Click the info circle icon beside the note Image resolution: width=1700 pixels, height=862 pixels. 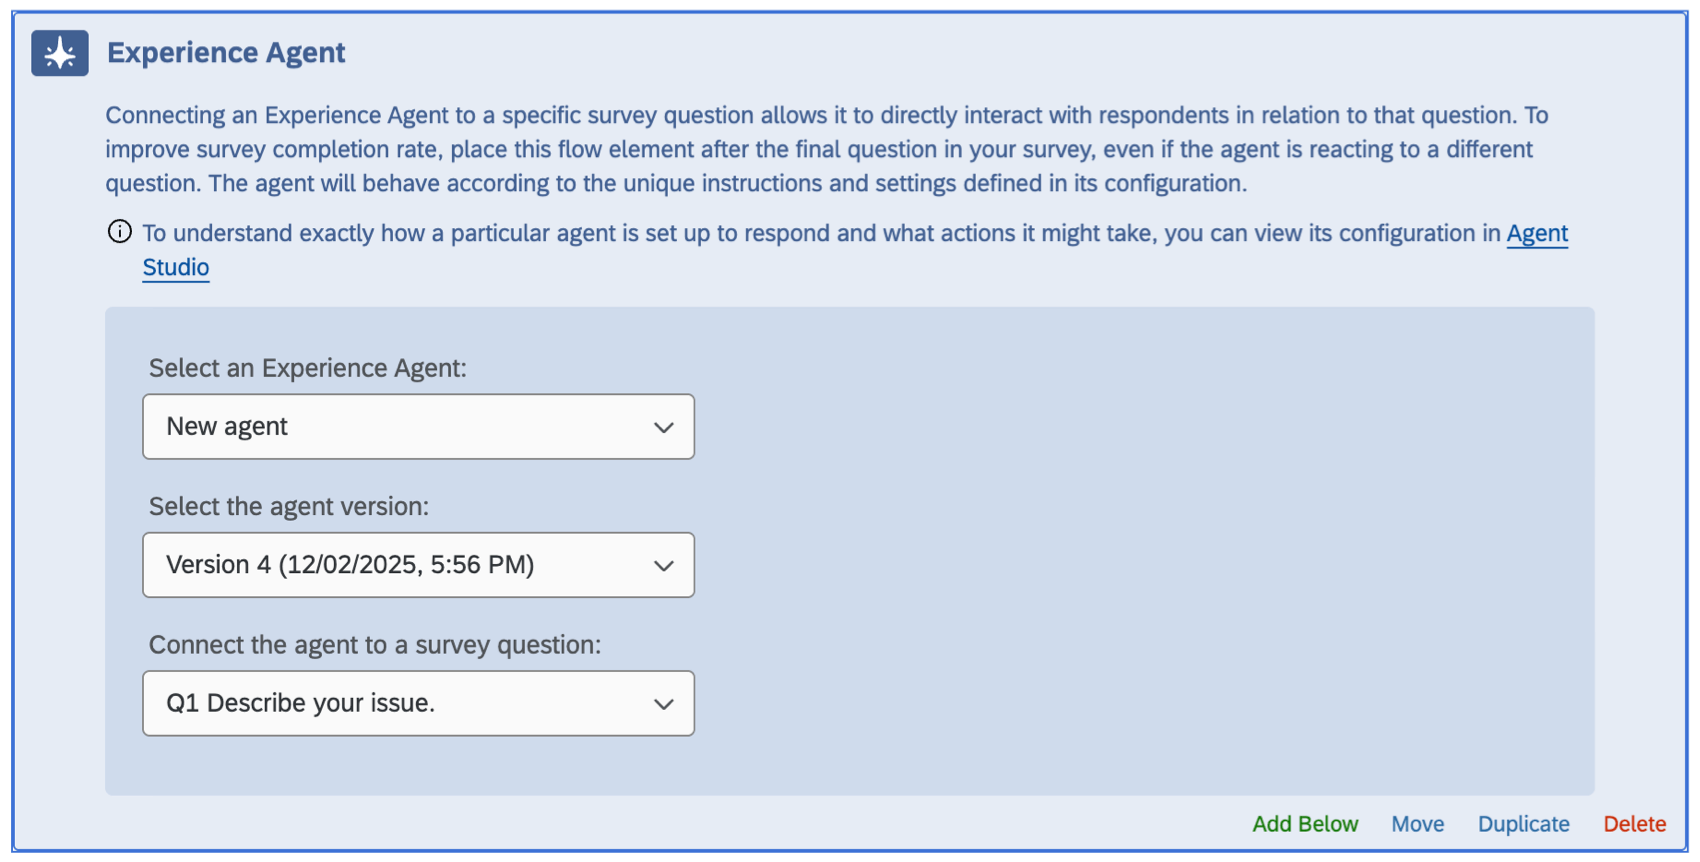tap(119, 231)
